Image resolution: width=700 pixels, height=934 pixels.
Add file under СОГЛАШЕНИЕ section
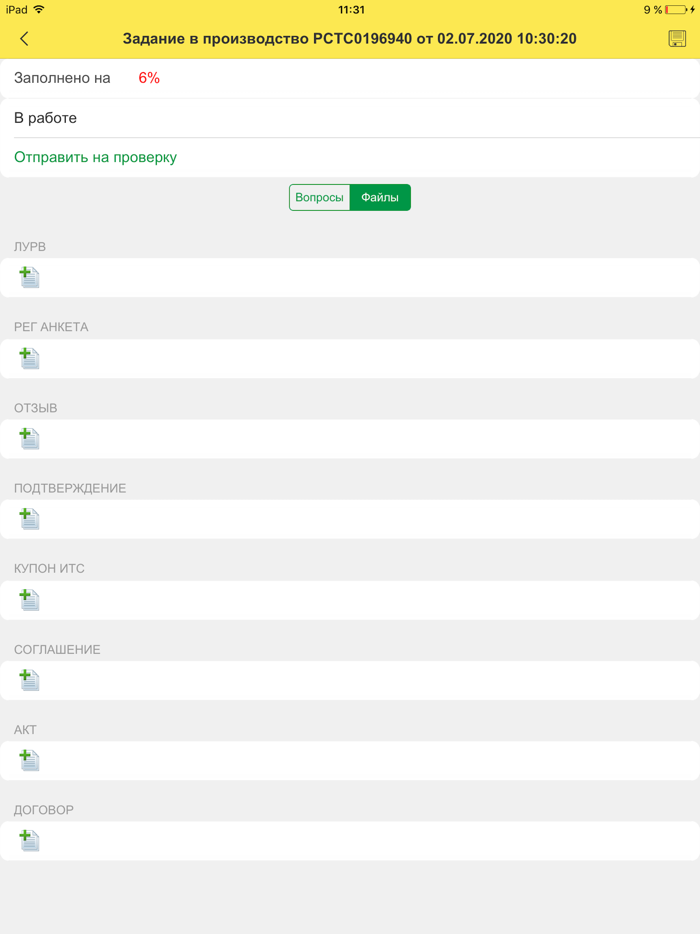click(29, 680)
